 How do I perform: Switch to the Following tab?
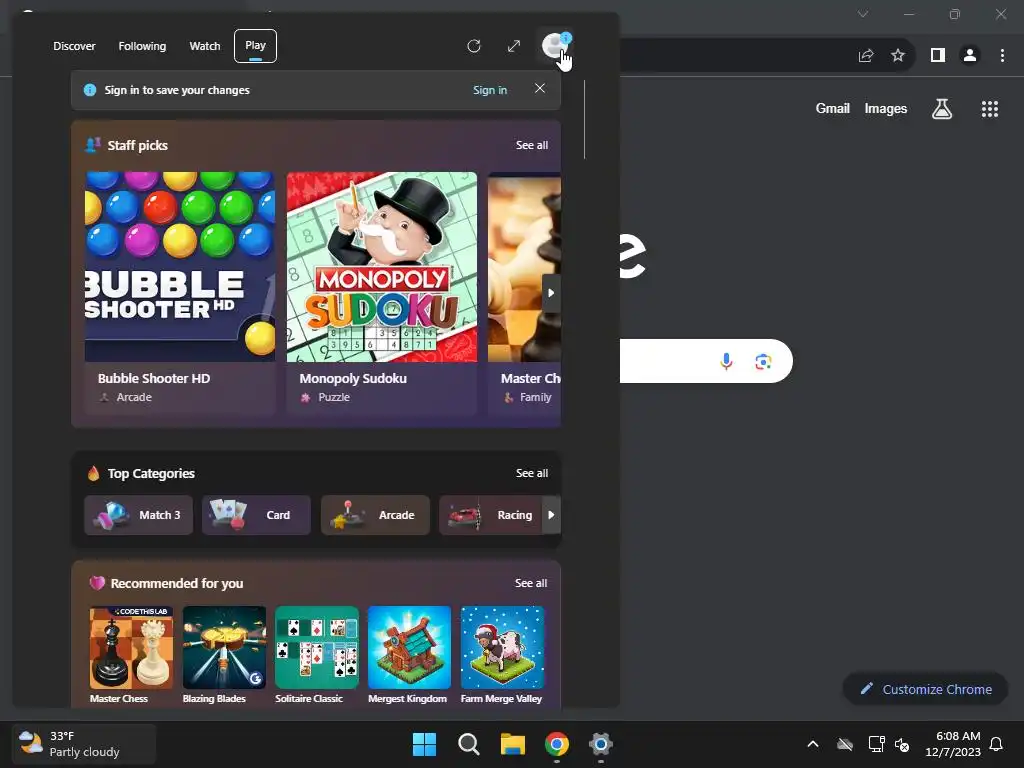142,46
